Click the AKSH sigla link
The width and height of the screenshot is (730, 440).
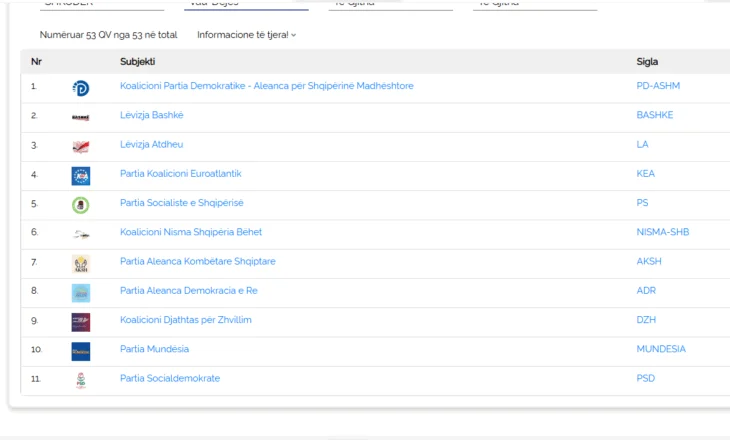pos(649,261)
